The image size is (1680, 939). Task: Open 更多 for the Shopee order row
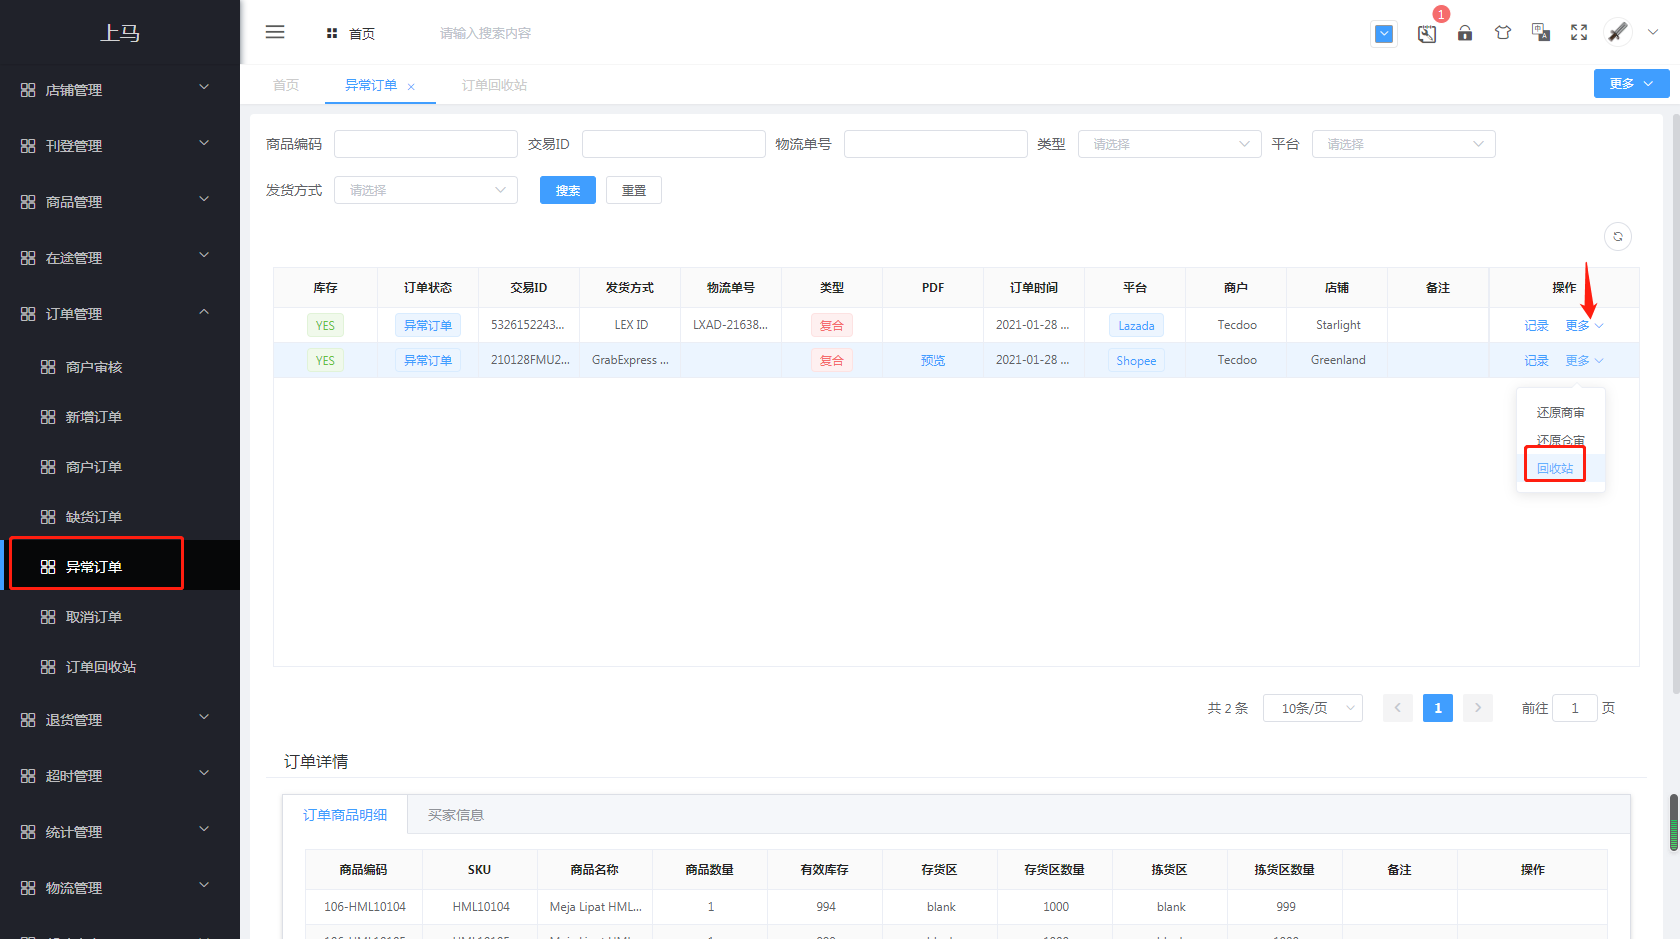[1584, 361]
